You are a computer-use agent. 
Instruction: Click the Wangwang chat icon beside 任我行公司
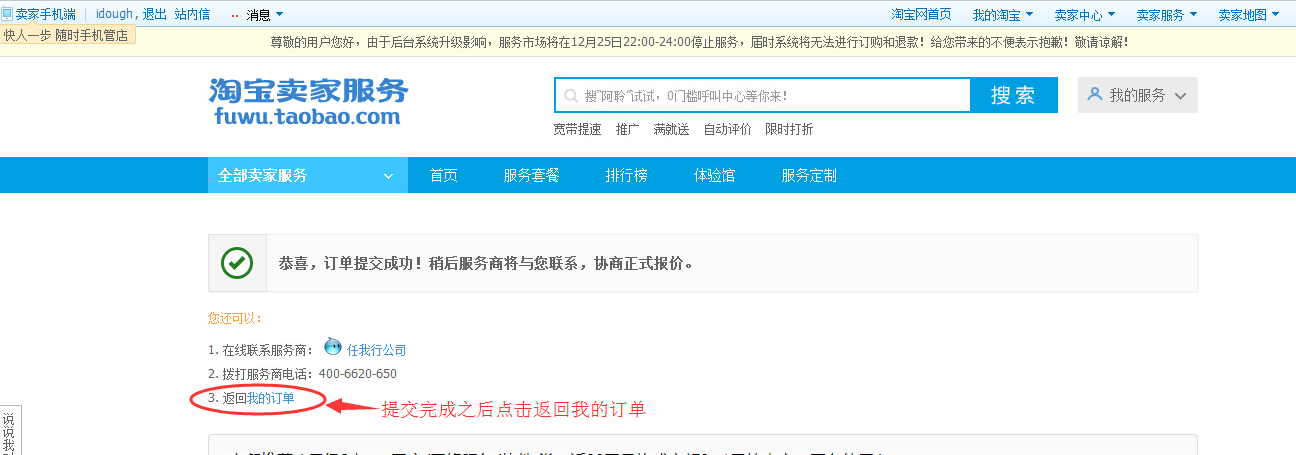(x=333, y=348)
